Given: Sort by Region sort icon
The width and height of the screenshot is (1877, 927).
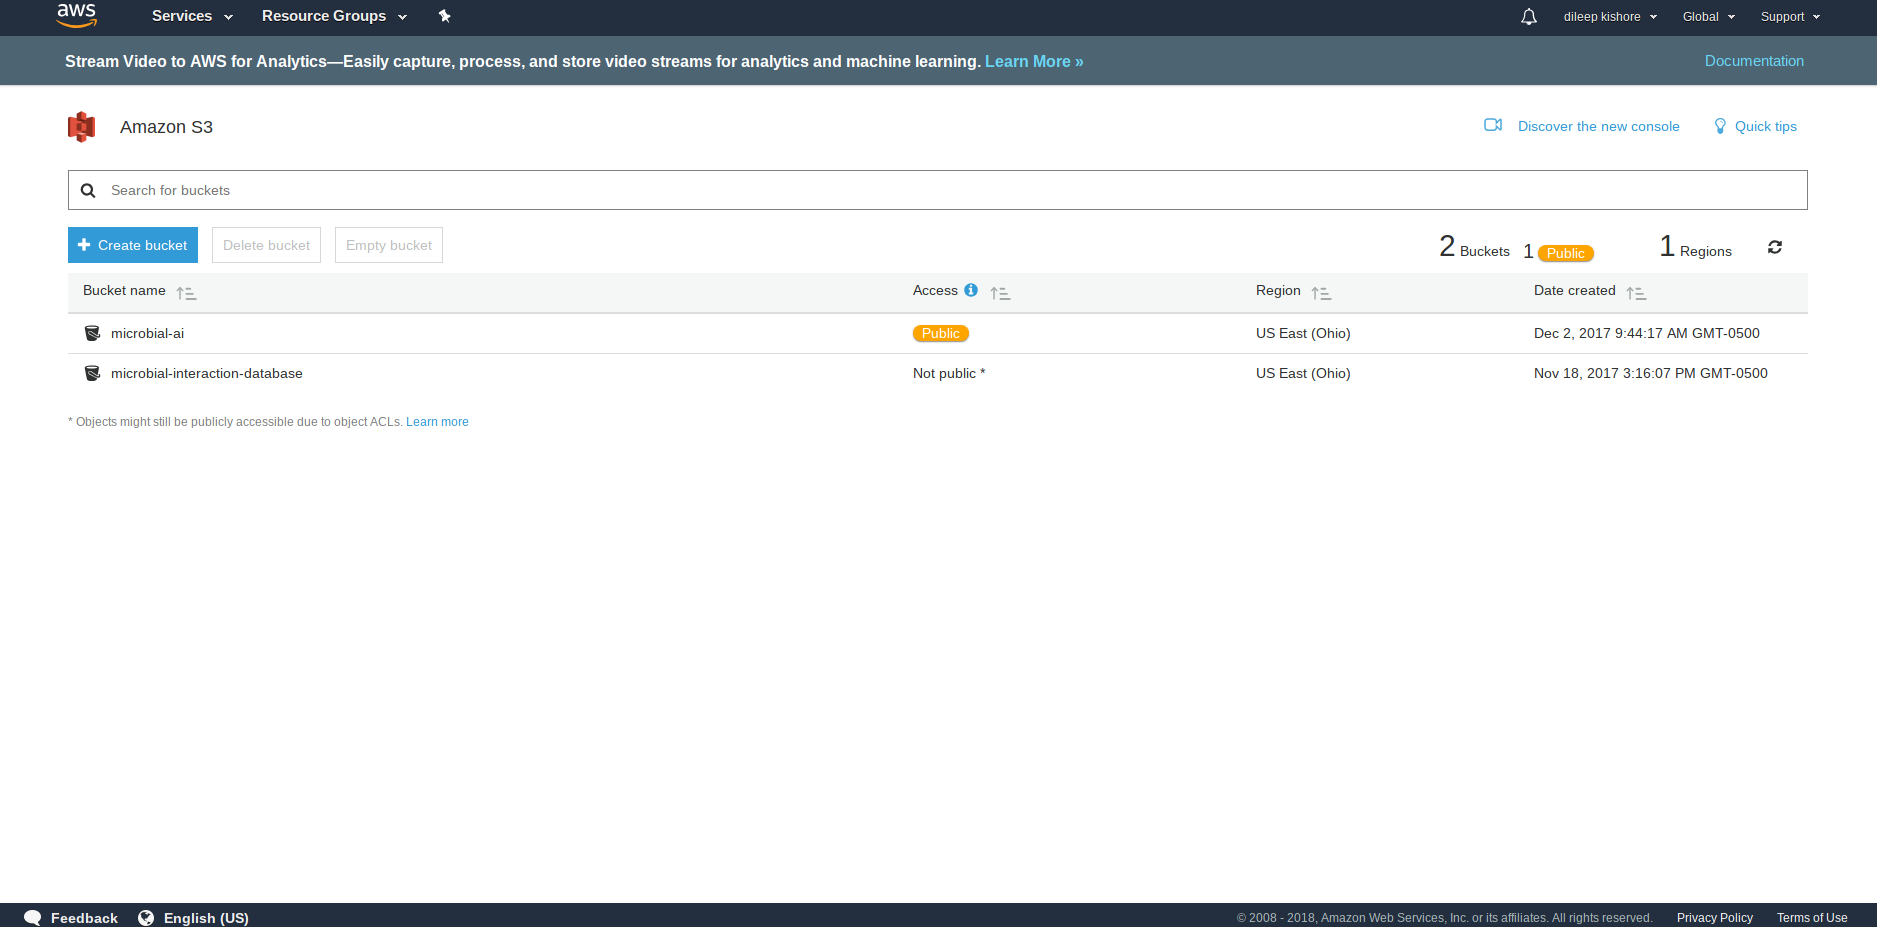Looking at the screenshot, I should [x=1322, y=293].
